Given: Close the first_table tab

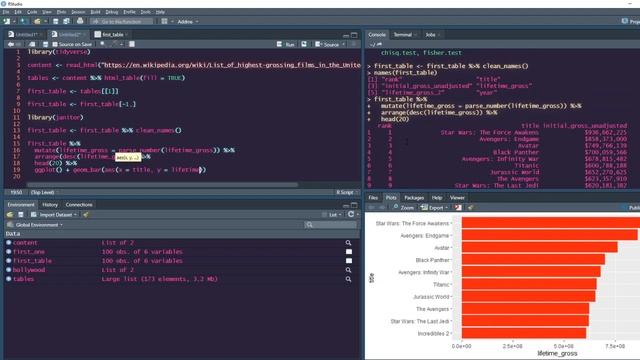Looking at the screenshot, I should (127, 35).
